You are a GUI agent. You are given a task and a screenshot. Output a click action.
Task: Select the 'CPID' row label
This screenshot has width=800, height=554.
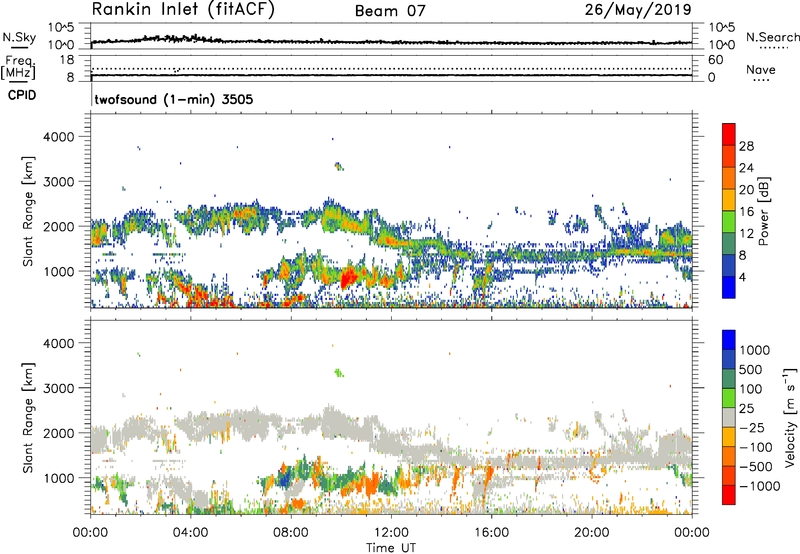22,95
